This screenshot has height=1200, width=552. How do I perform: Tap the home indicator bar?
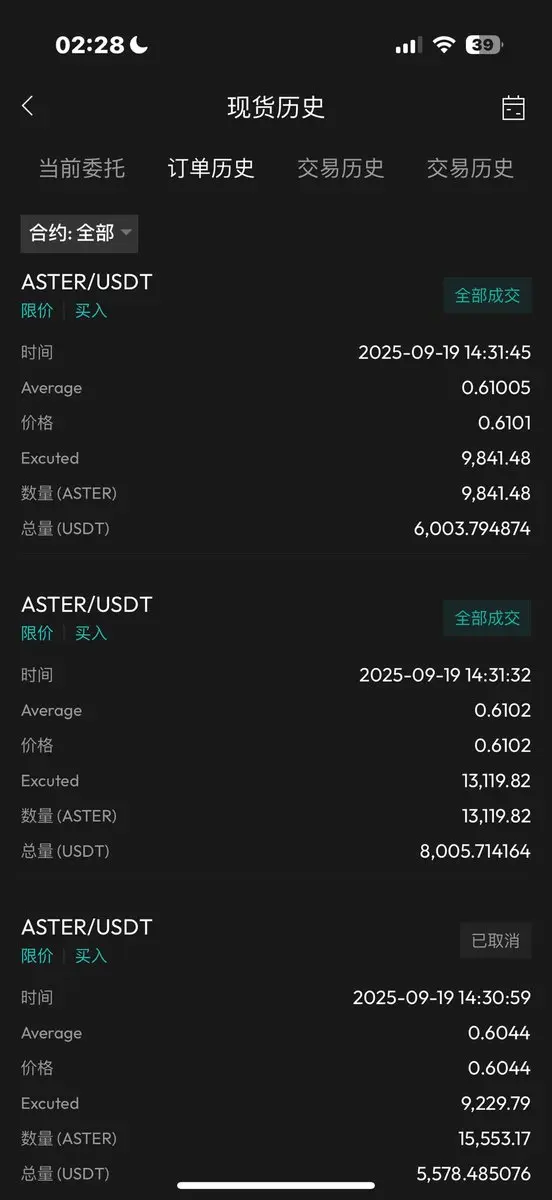(276, 1186)
